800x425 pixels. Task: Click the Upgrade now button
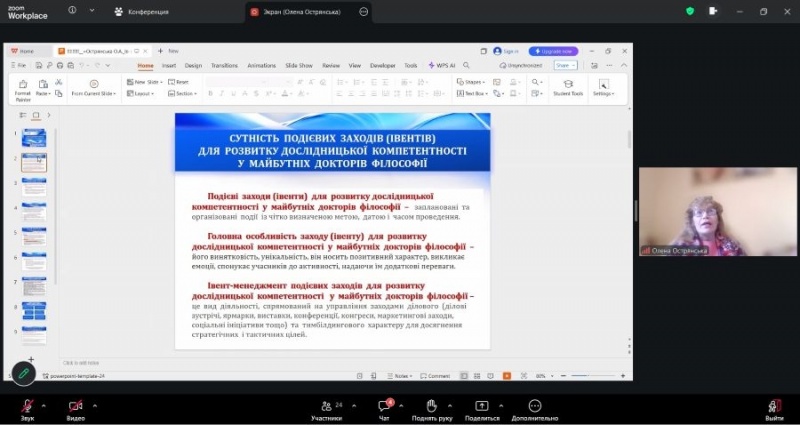pos(554,51)
